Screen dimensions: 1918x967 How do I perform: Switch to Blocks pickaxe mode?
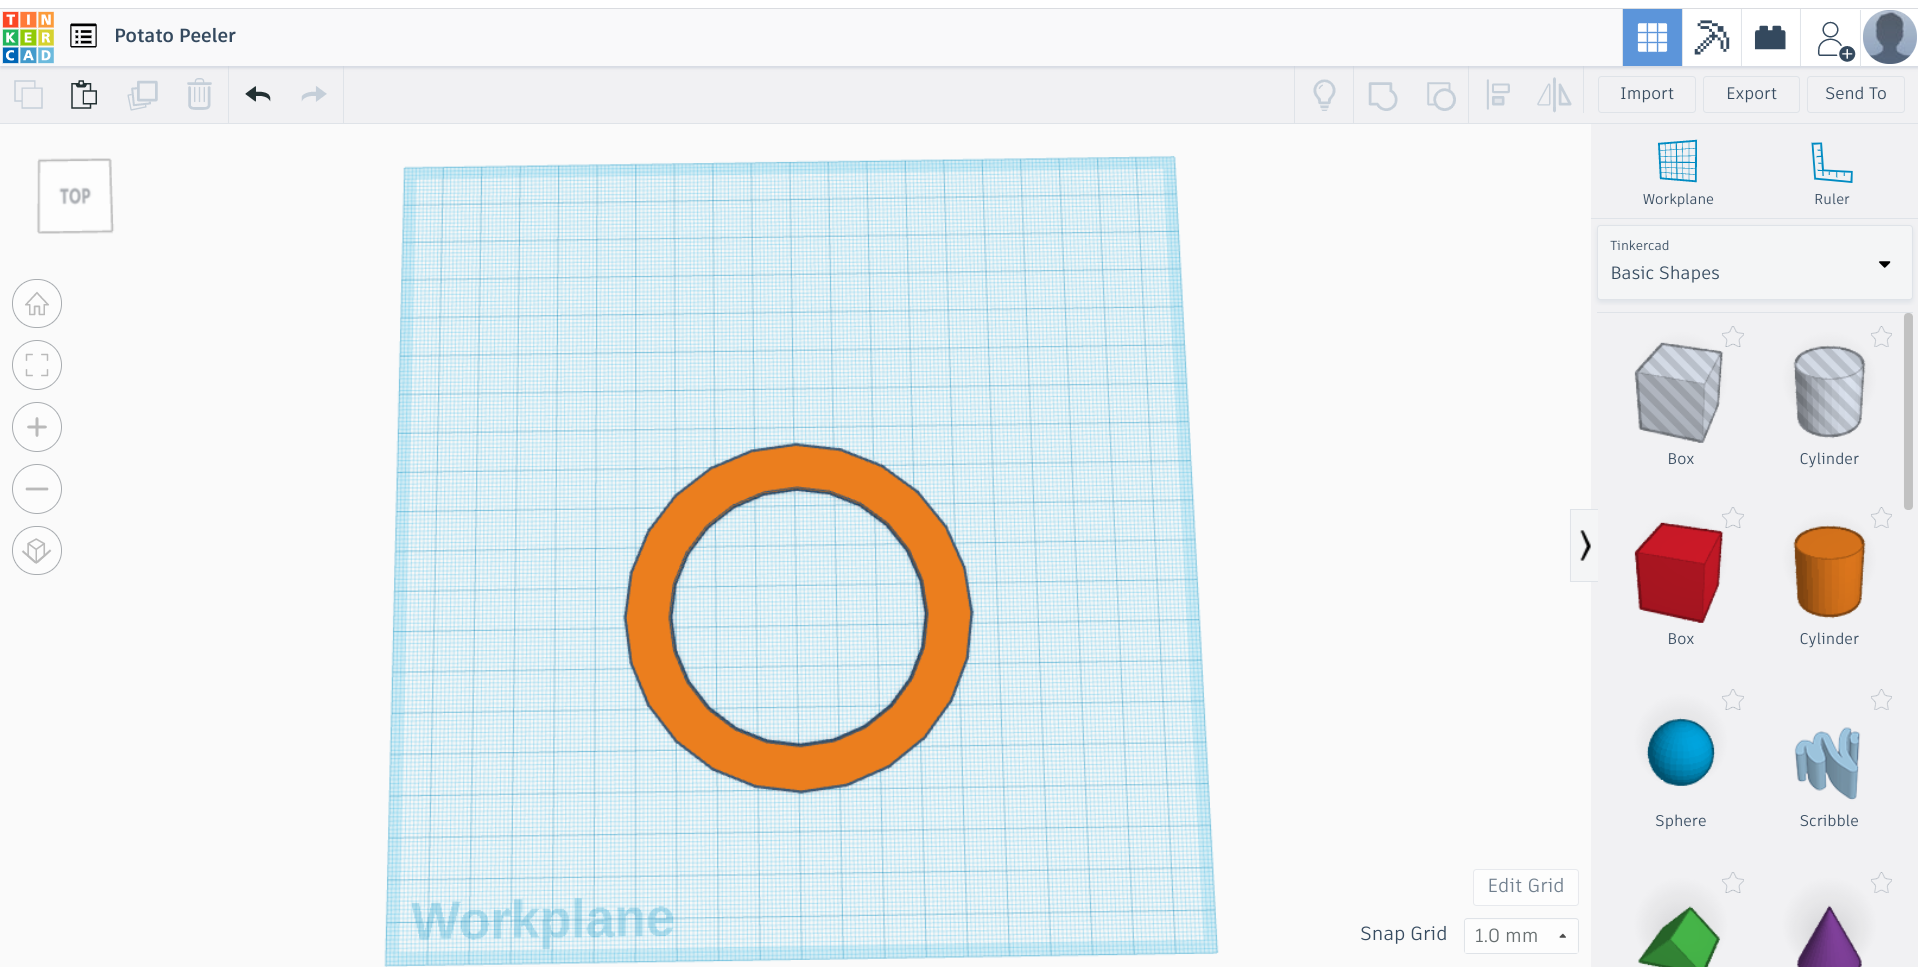click(x=1711, y=38)
